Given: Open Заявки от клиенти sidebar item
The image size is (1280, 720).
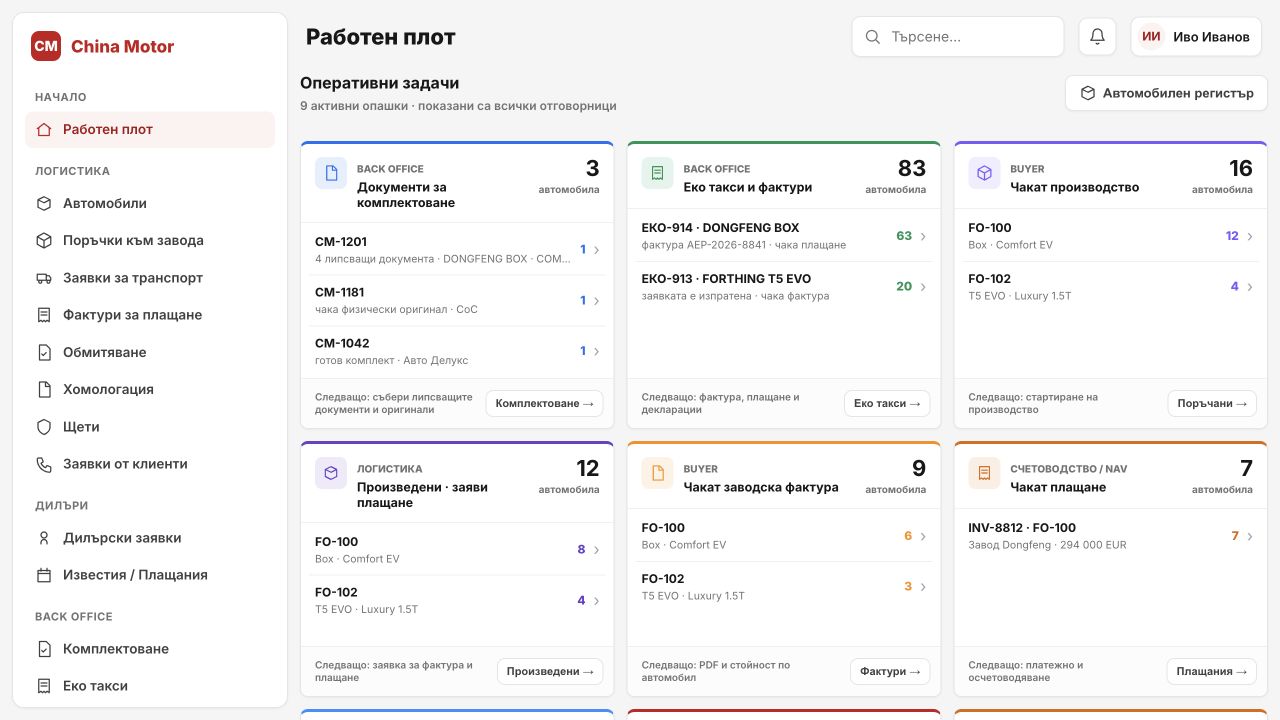Looking at the screenshot, I should 150,464.
